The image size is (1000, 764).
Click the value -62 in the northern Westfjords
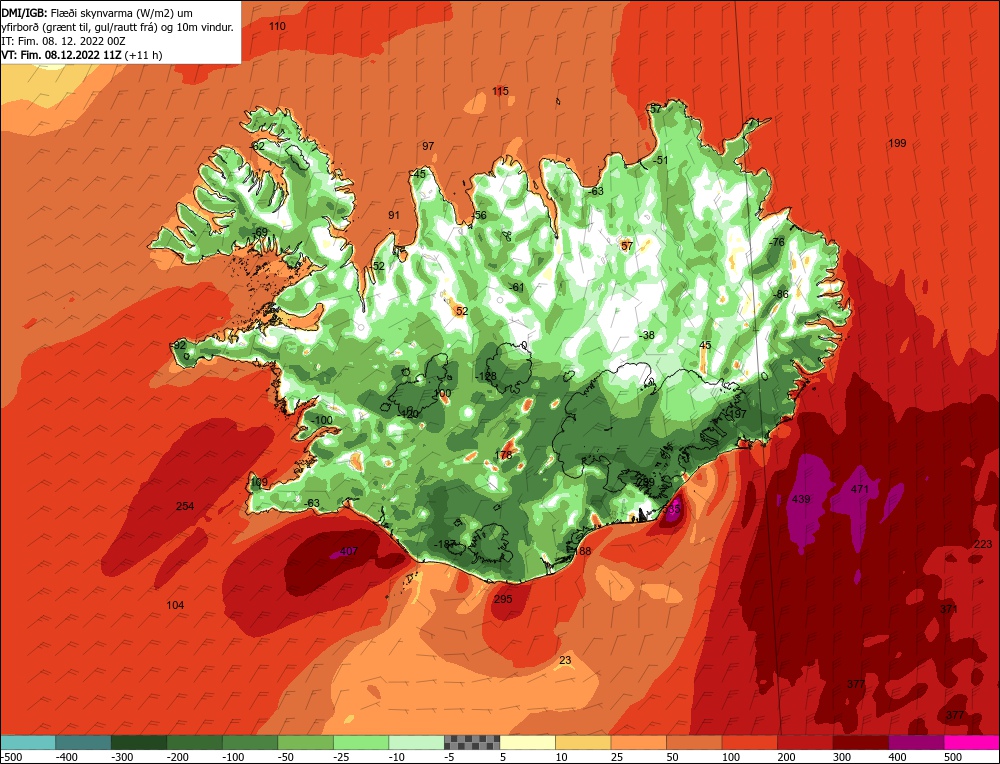point(256,146)
